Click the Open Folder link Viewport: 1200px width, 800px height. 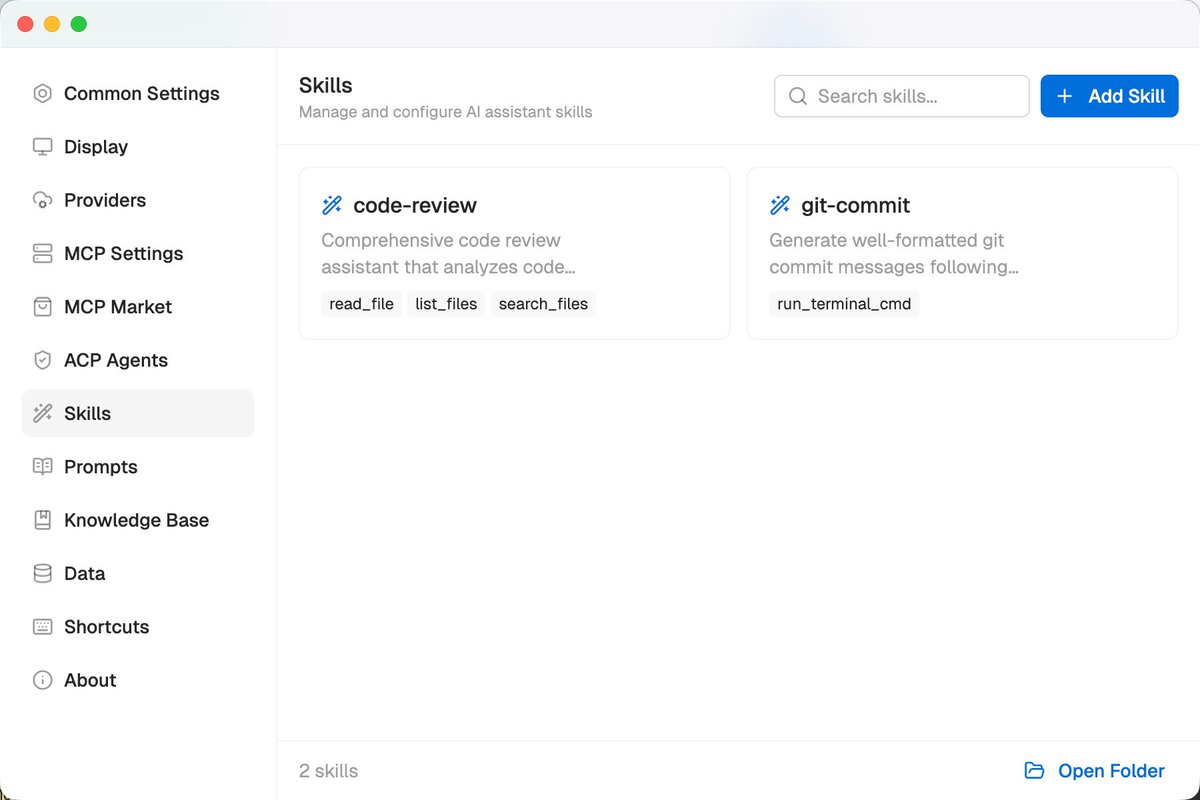pos(1111,770)
